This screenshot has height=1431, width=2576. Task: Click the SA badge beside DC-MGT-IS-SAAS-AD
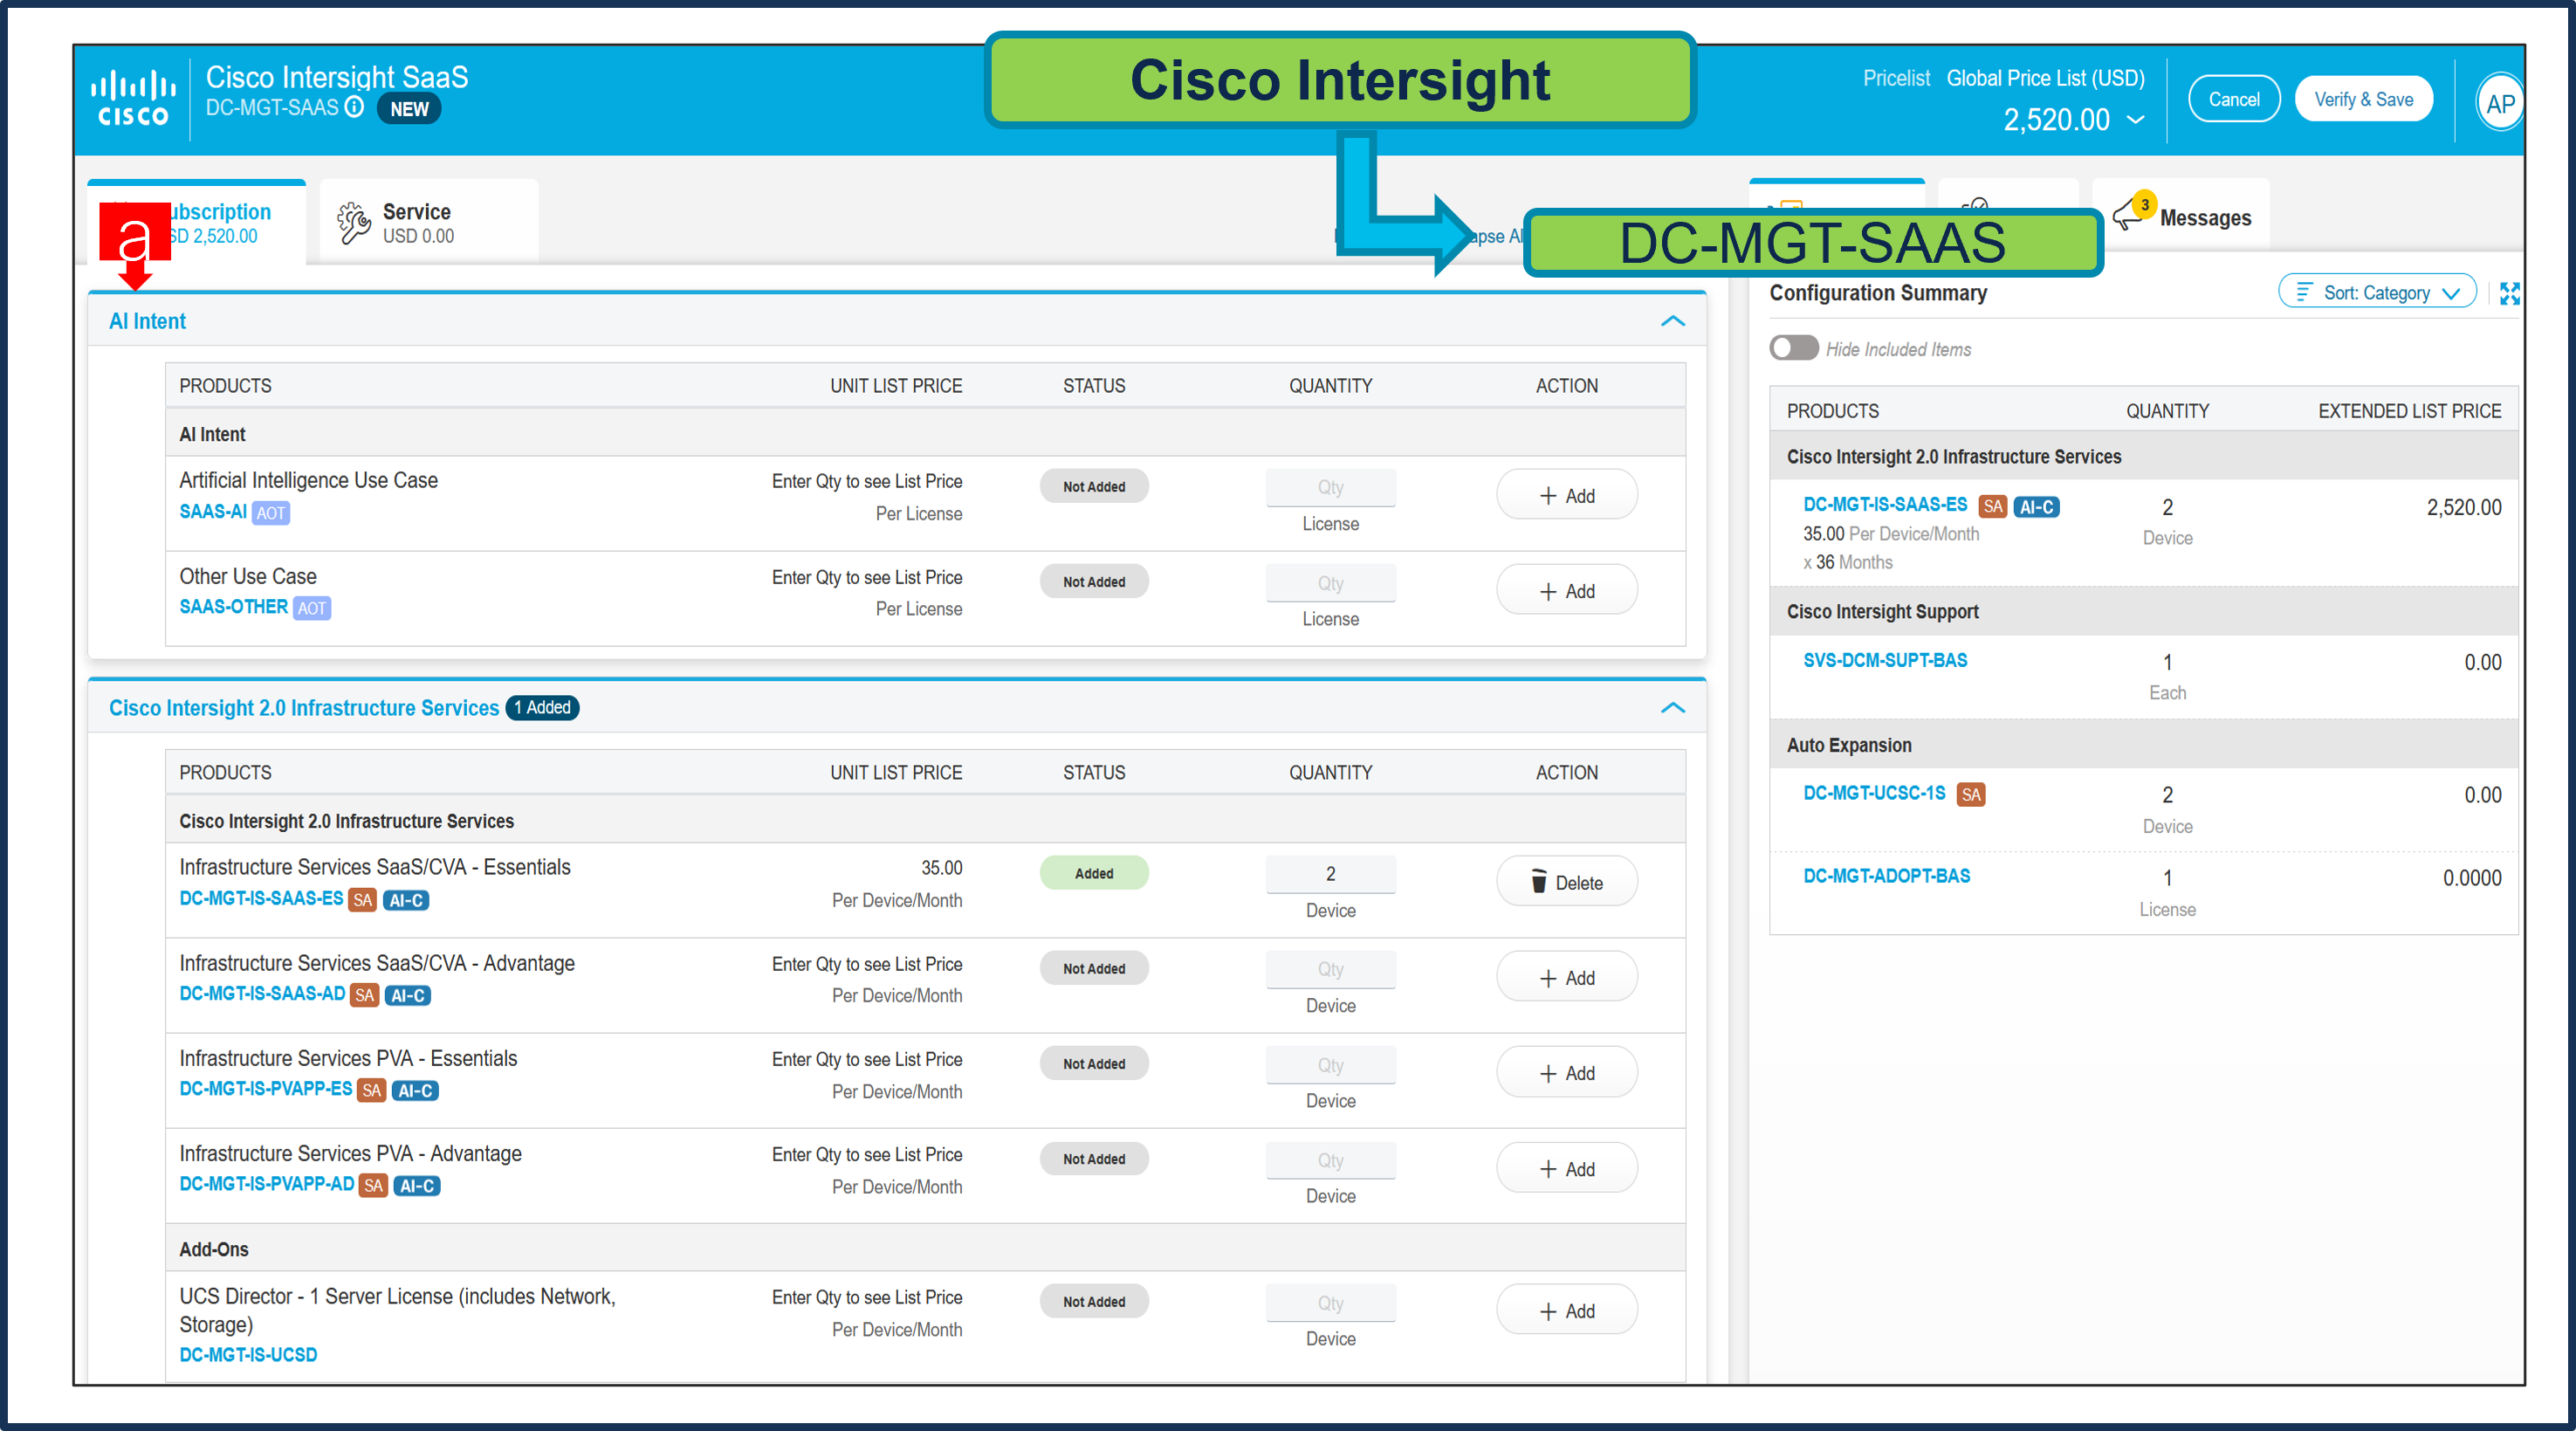(365, 995)
